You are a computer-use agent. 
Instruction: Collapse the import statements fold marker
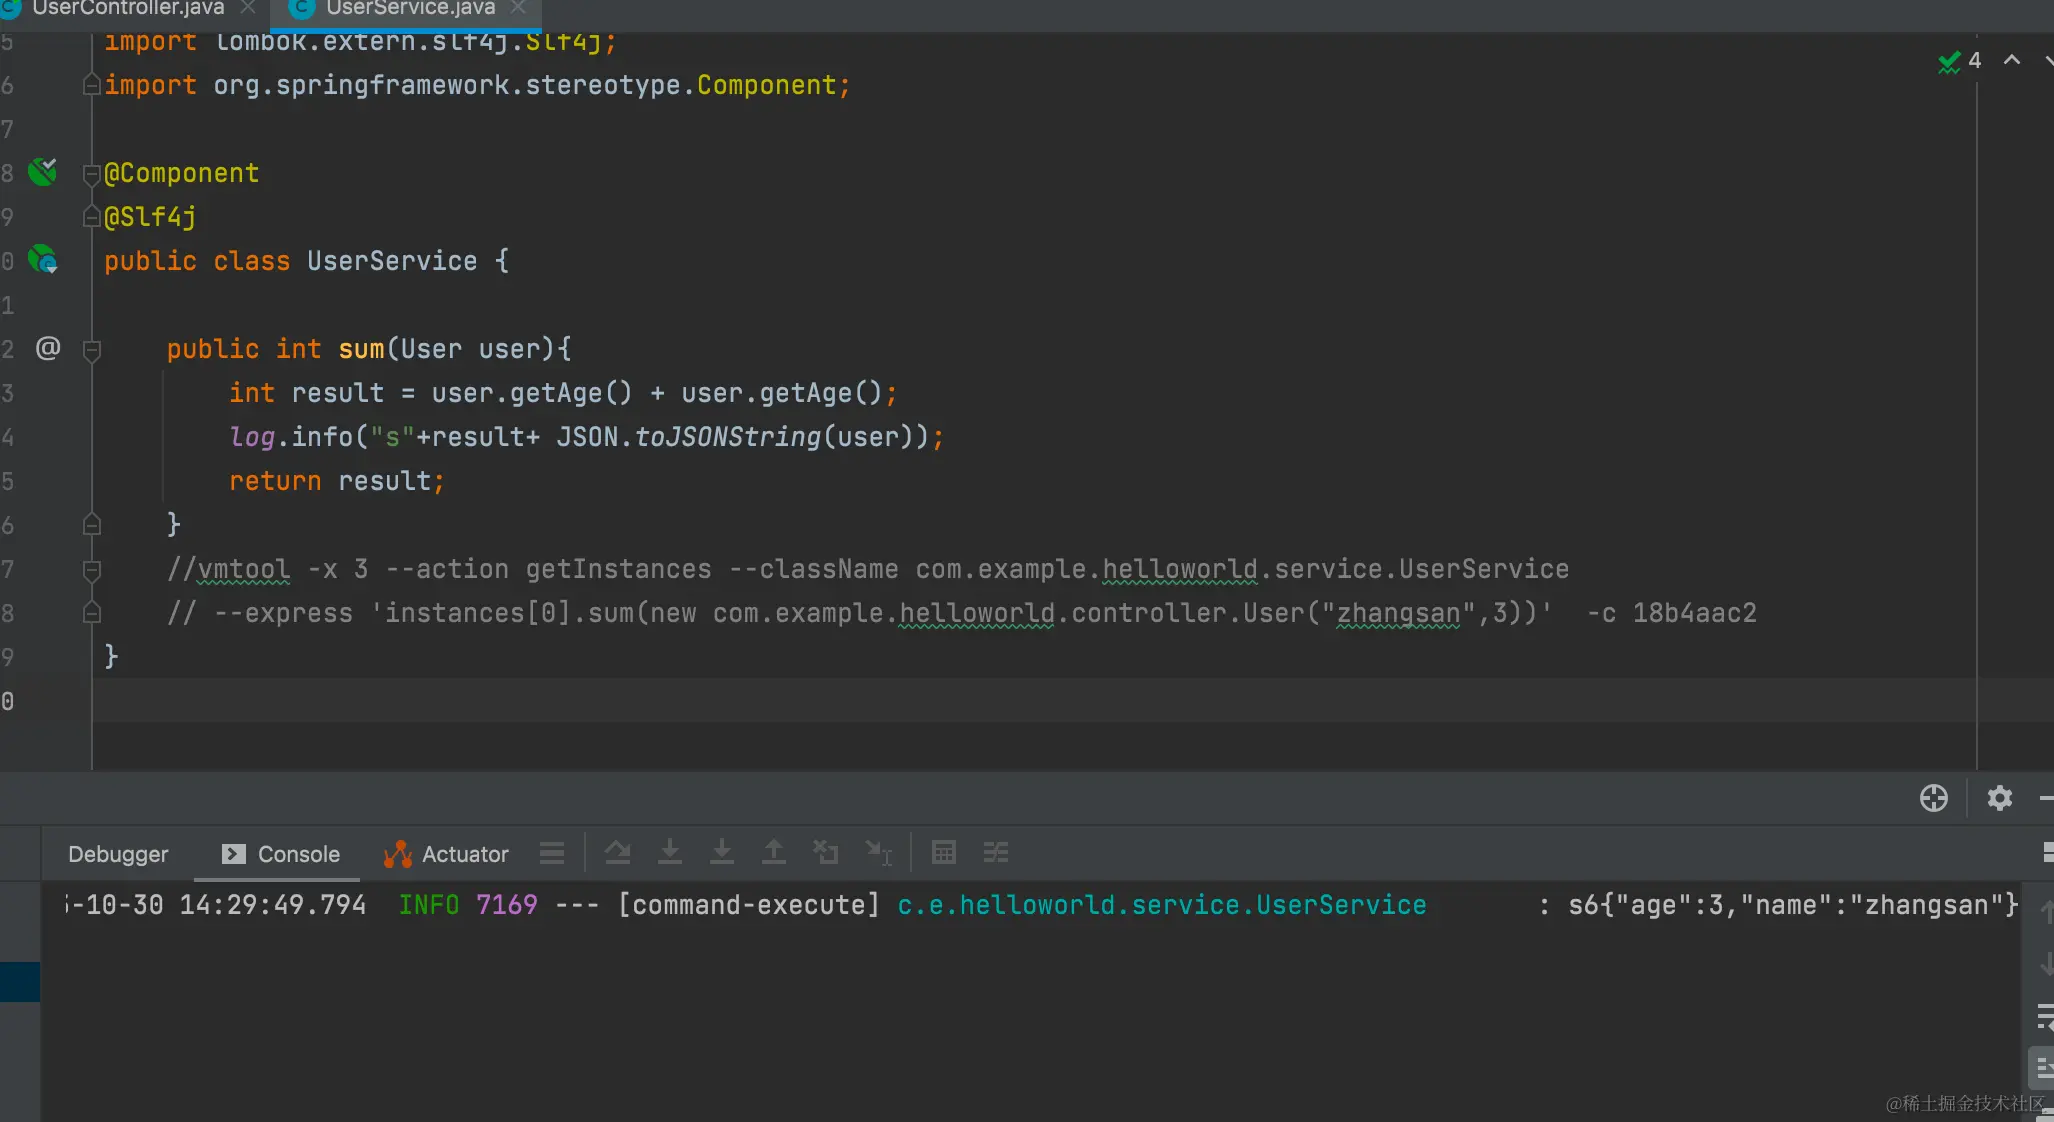(x=91, y=85)
